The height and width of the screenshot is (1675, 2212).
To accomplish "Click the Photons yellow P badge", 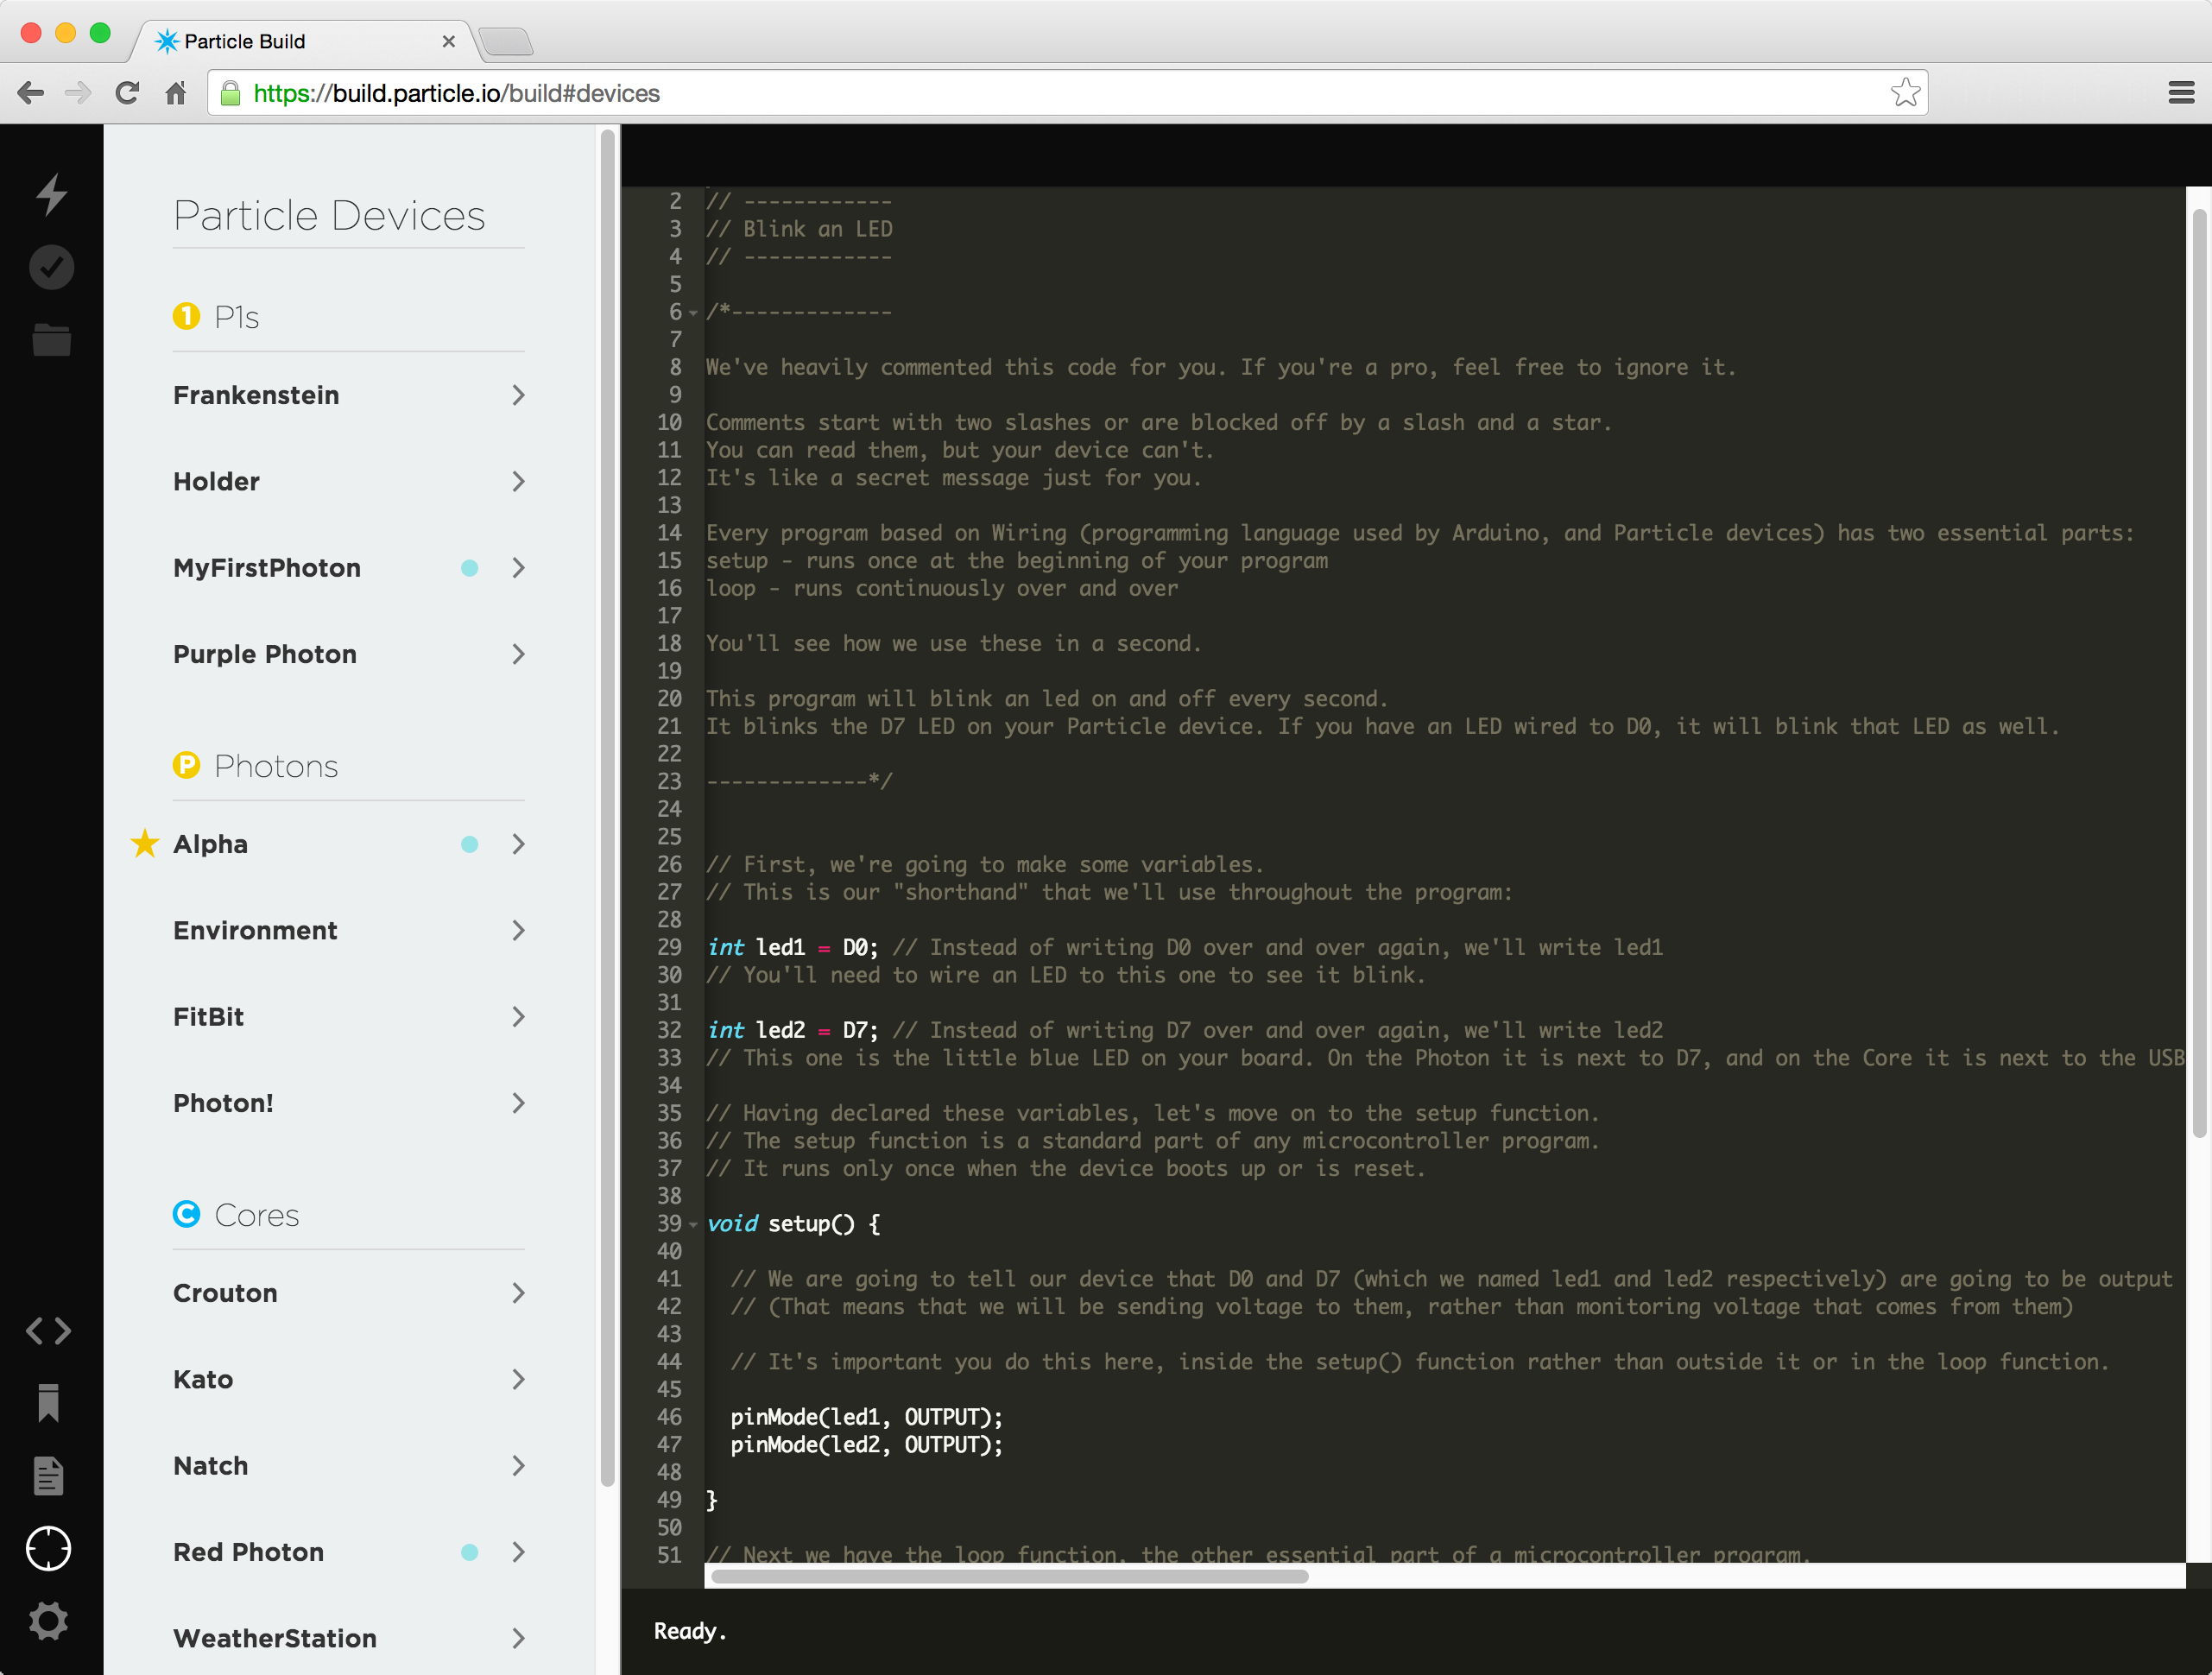I will point(186,765).
